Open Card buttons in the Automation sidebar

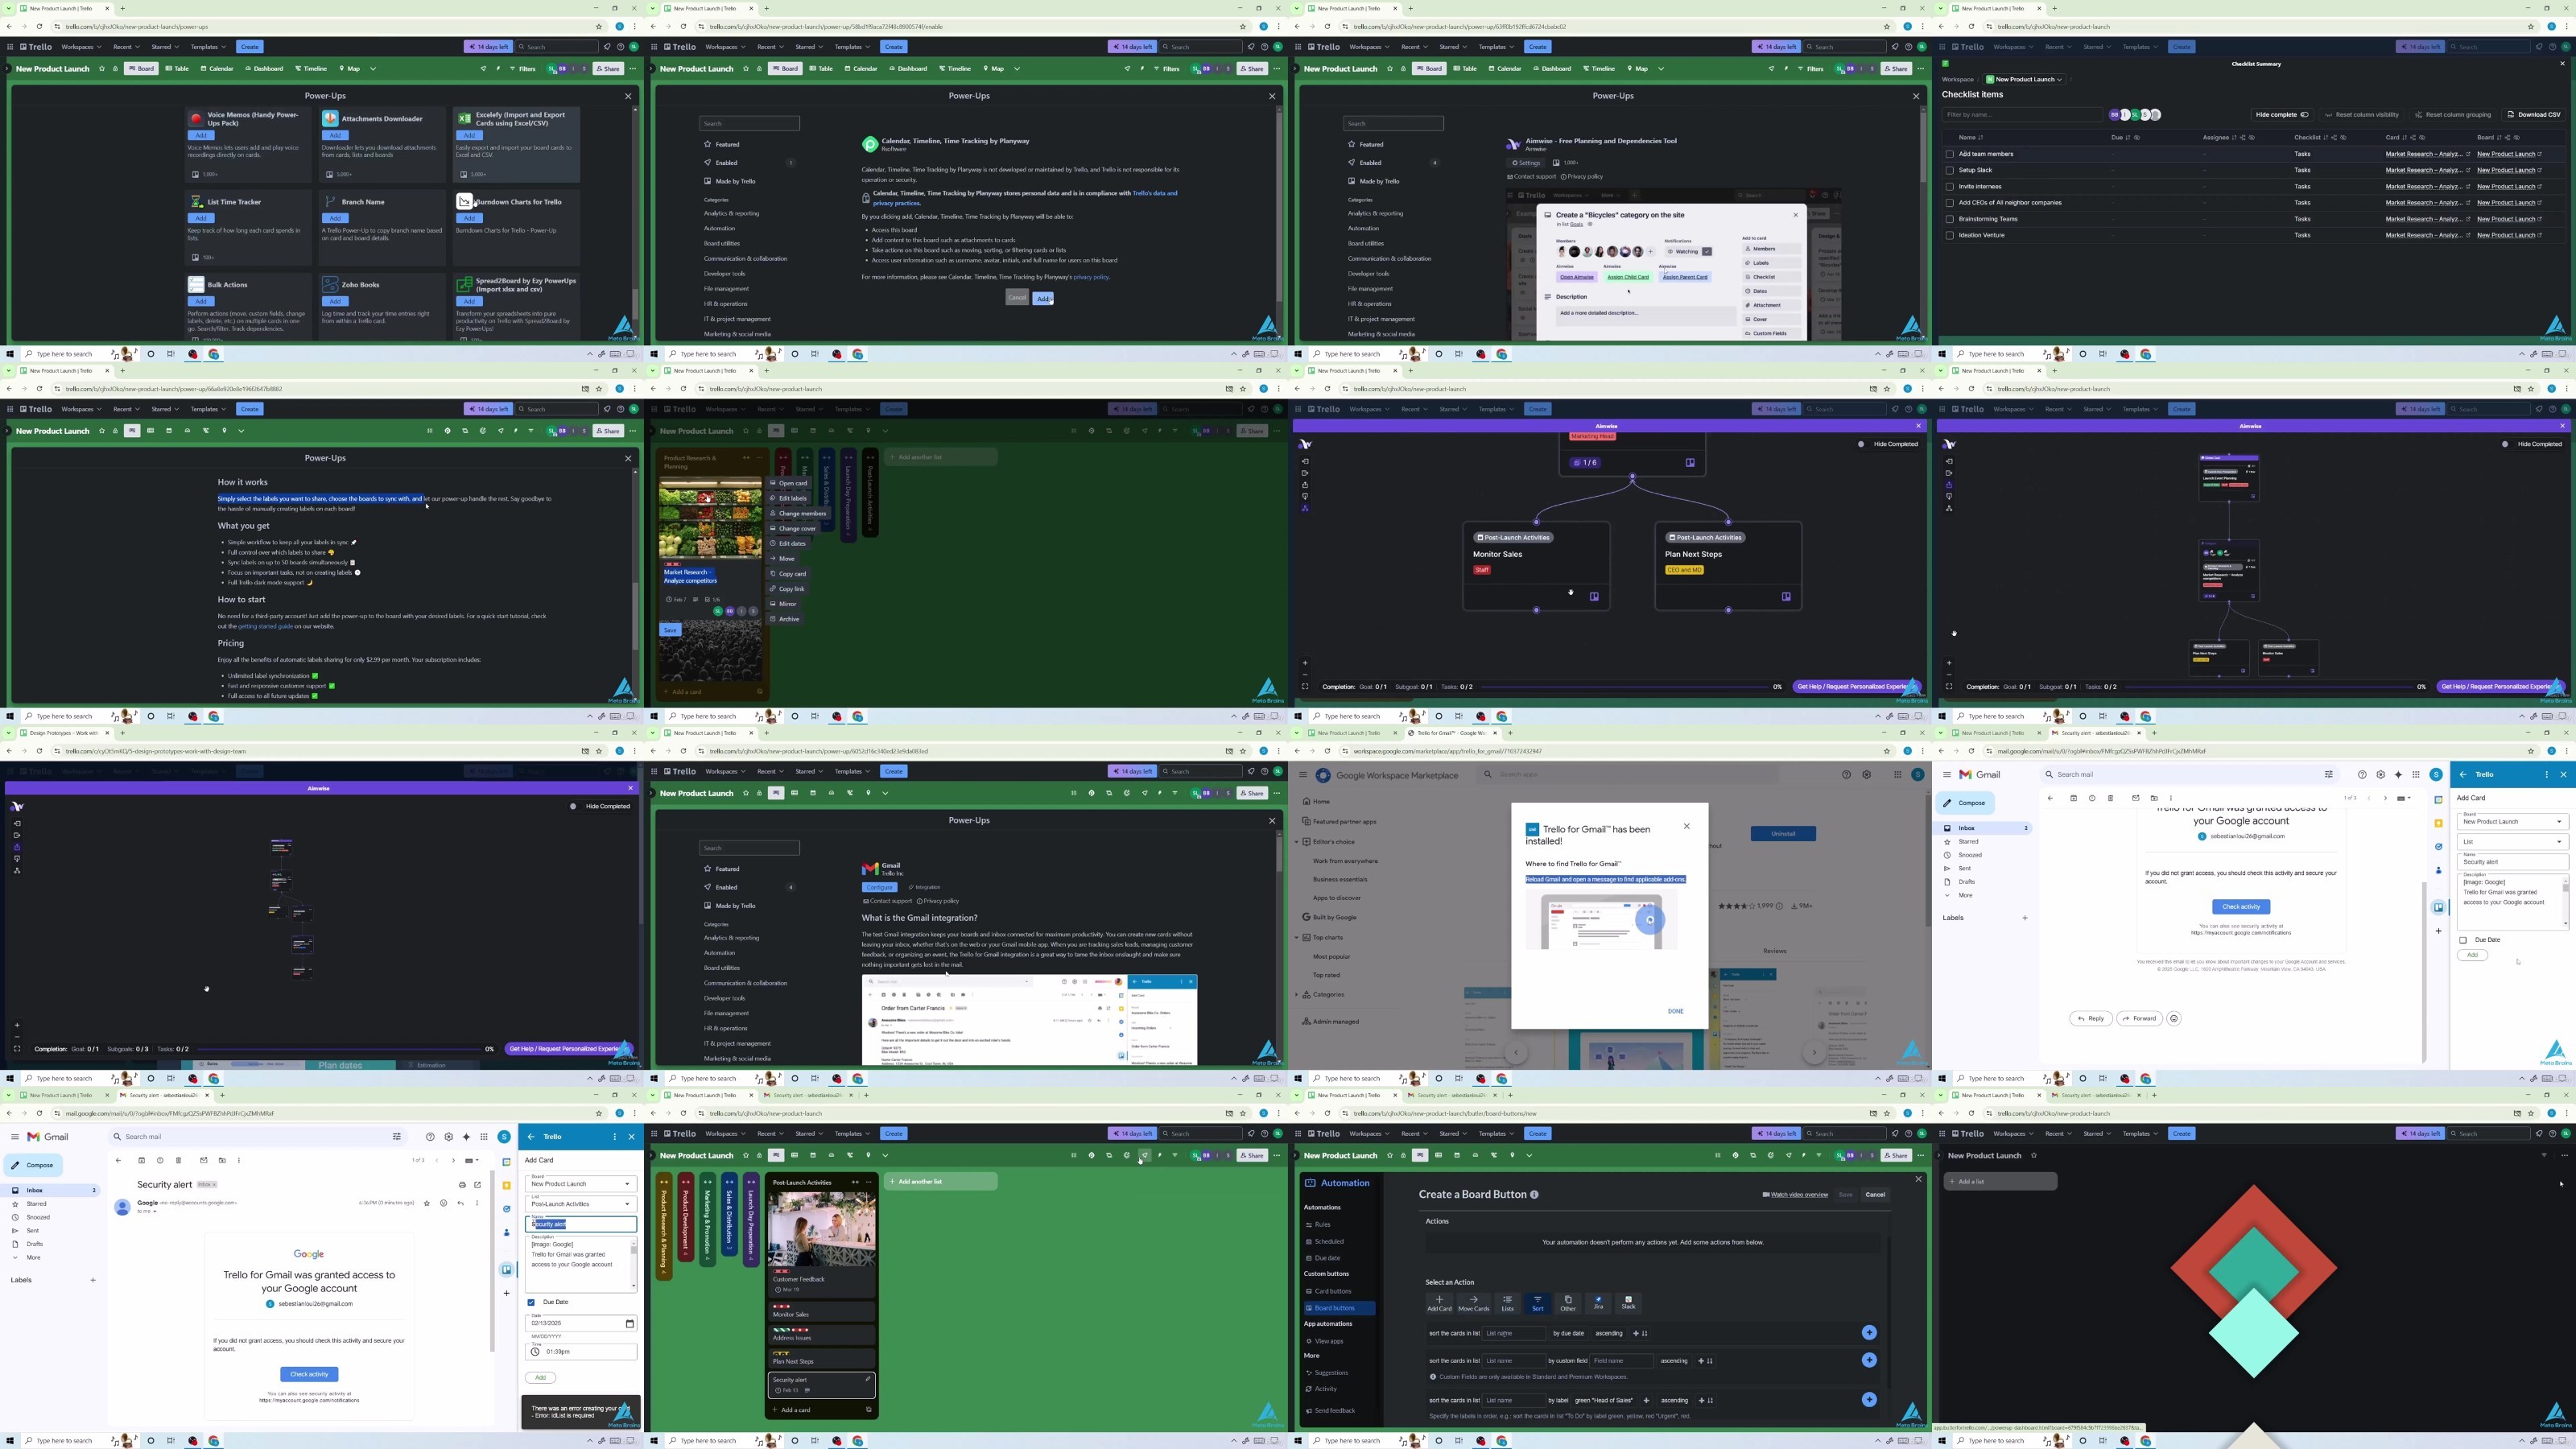point(1332,1291)
